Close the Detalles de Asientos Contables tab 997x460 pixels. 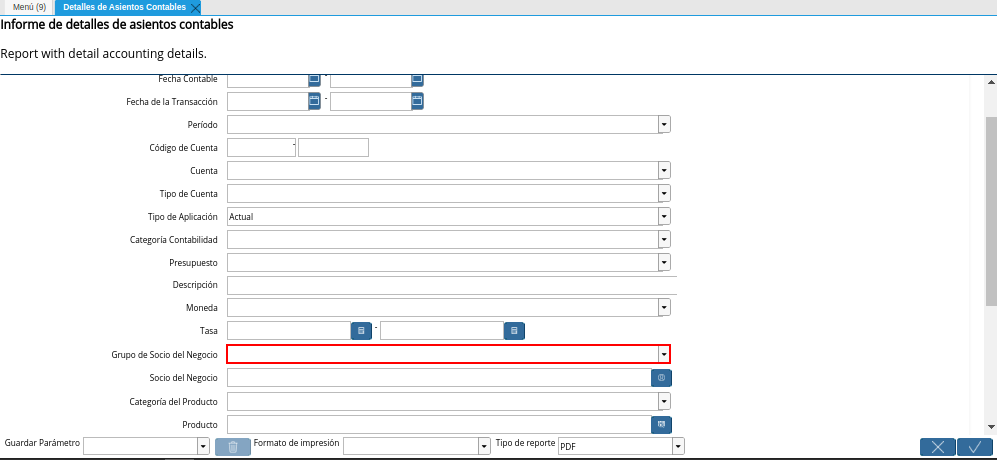(x=195, y=8)
